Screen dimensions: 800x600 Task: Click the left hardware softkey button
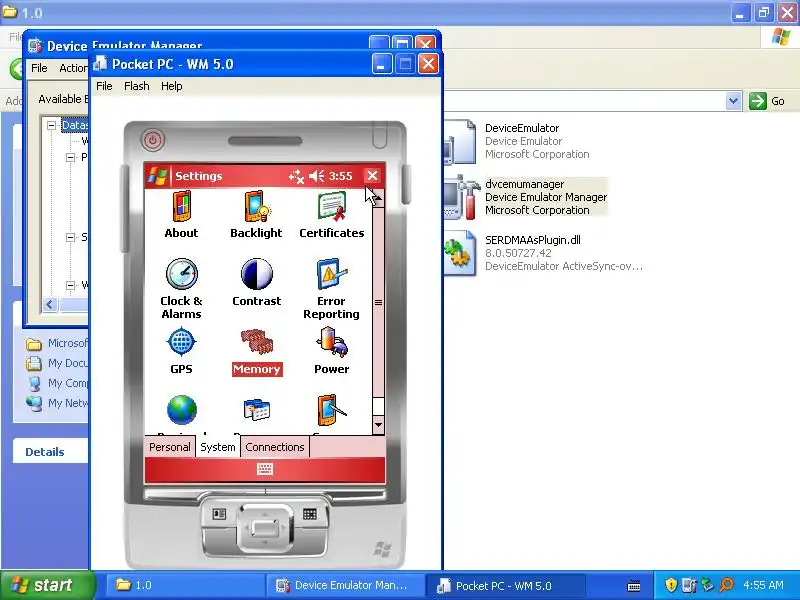coord(219,514)
